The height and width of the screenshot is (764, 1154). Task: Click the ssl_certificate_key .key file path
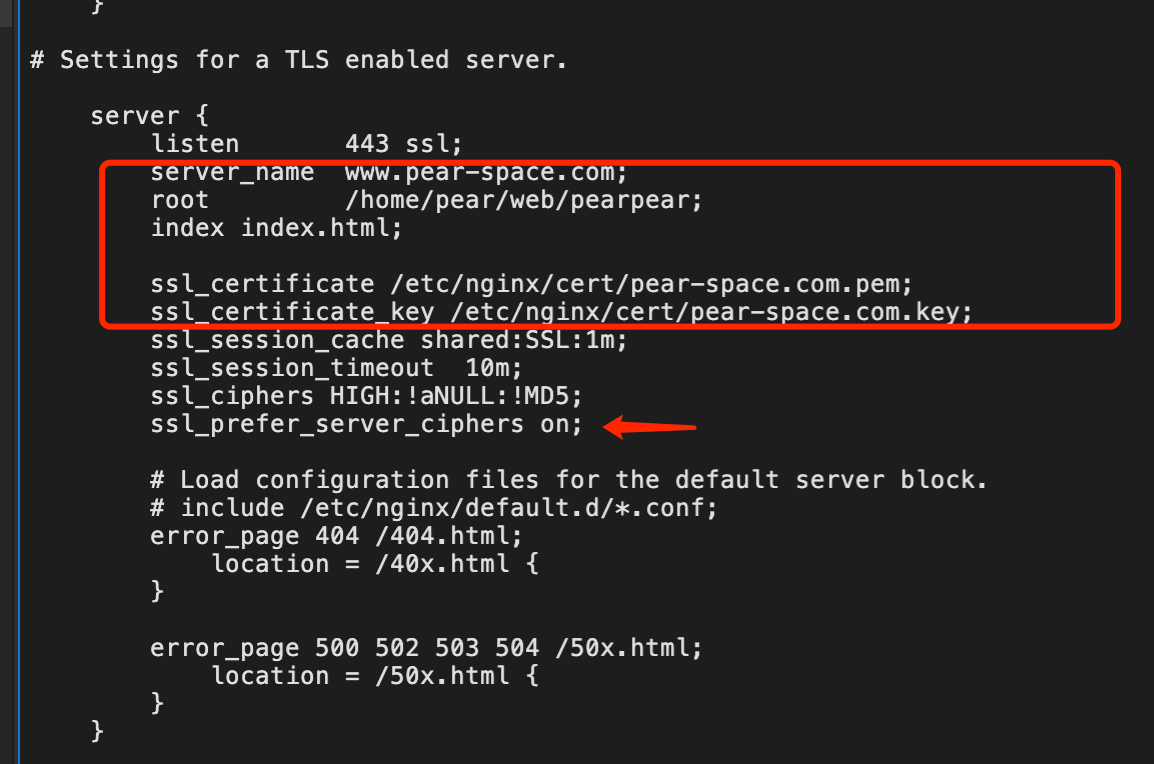click(x=711, y=312)
